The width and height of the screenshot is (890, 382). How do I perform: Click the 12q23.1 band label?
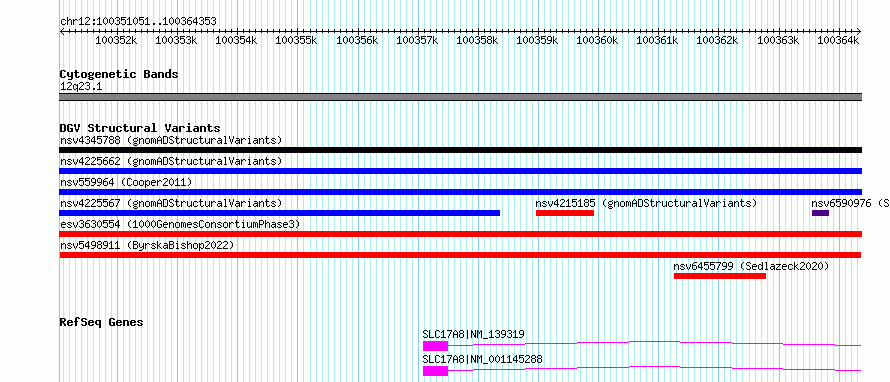pos(81,87)
